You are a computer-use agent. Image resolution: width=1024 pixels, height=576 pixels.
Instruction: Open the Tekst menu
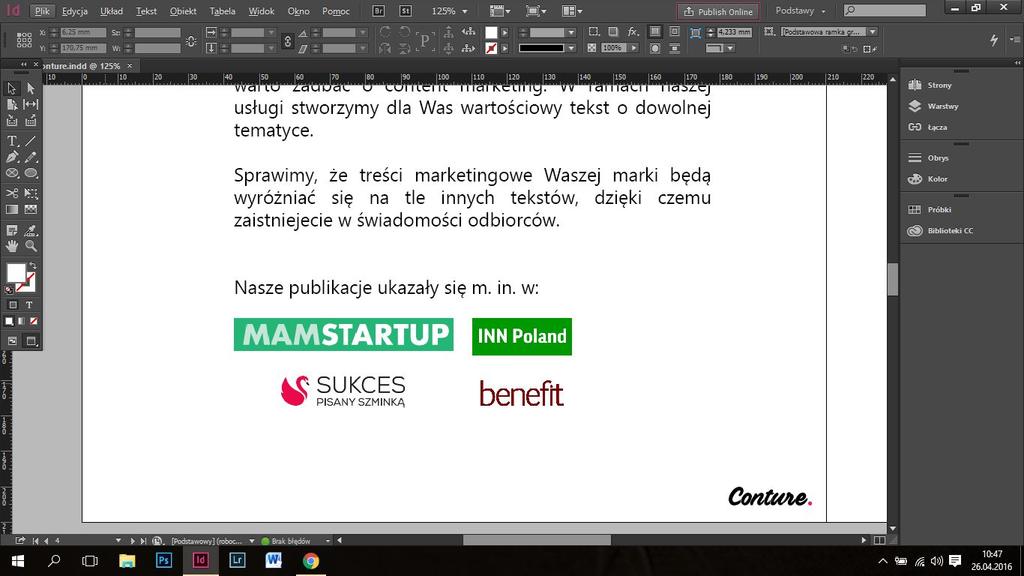[x=146, y=11]
